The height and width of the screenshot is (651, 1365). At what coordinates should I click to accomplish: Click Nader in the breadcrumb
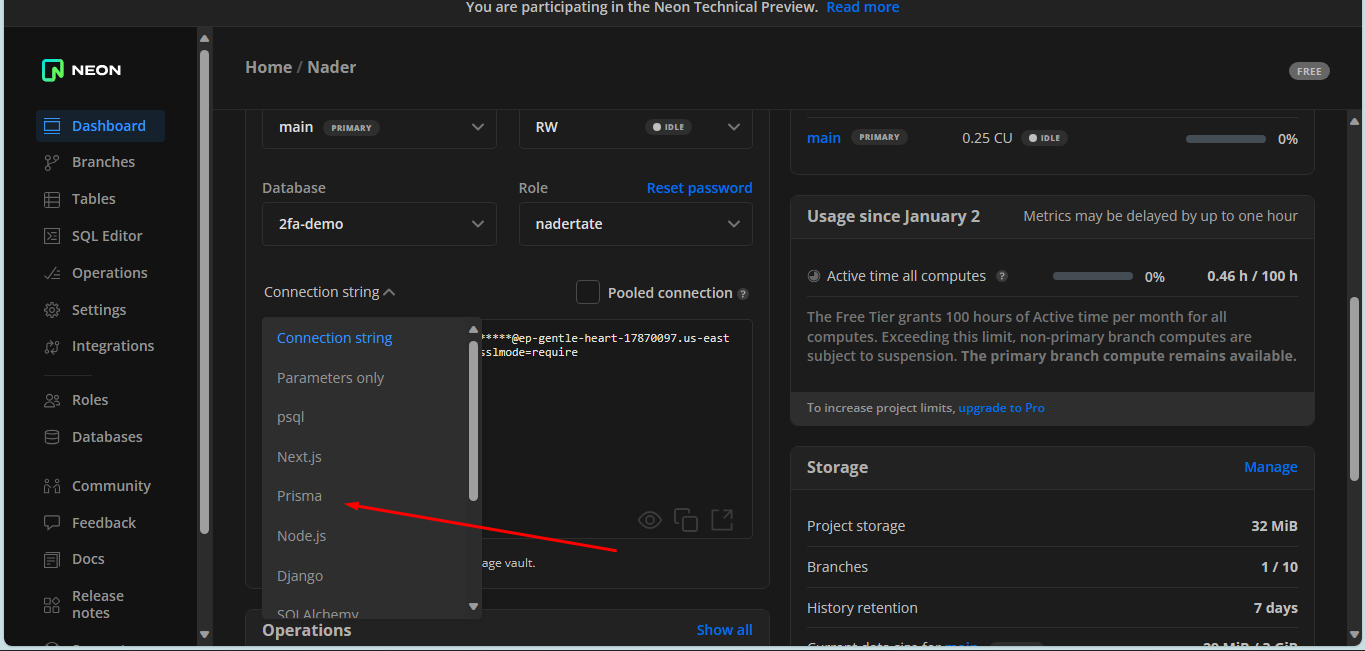click(x=332, y=67)
